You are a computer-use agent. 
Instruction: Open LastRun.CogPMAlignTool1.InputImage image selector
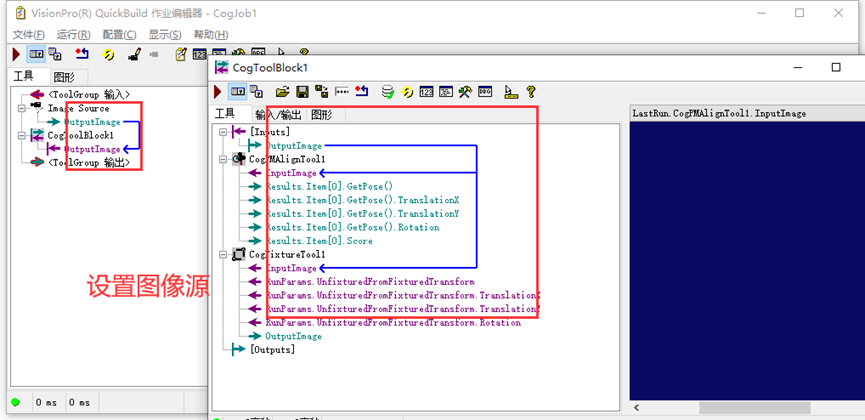point(747,113)
